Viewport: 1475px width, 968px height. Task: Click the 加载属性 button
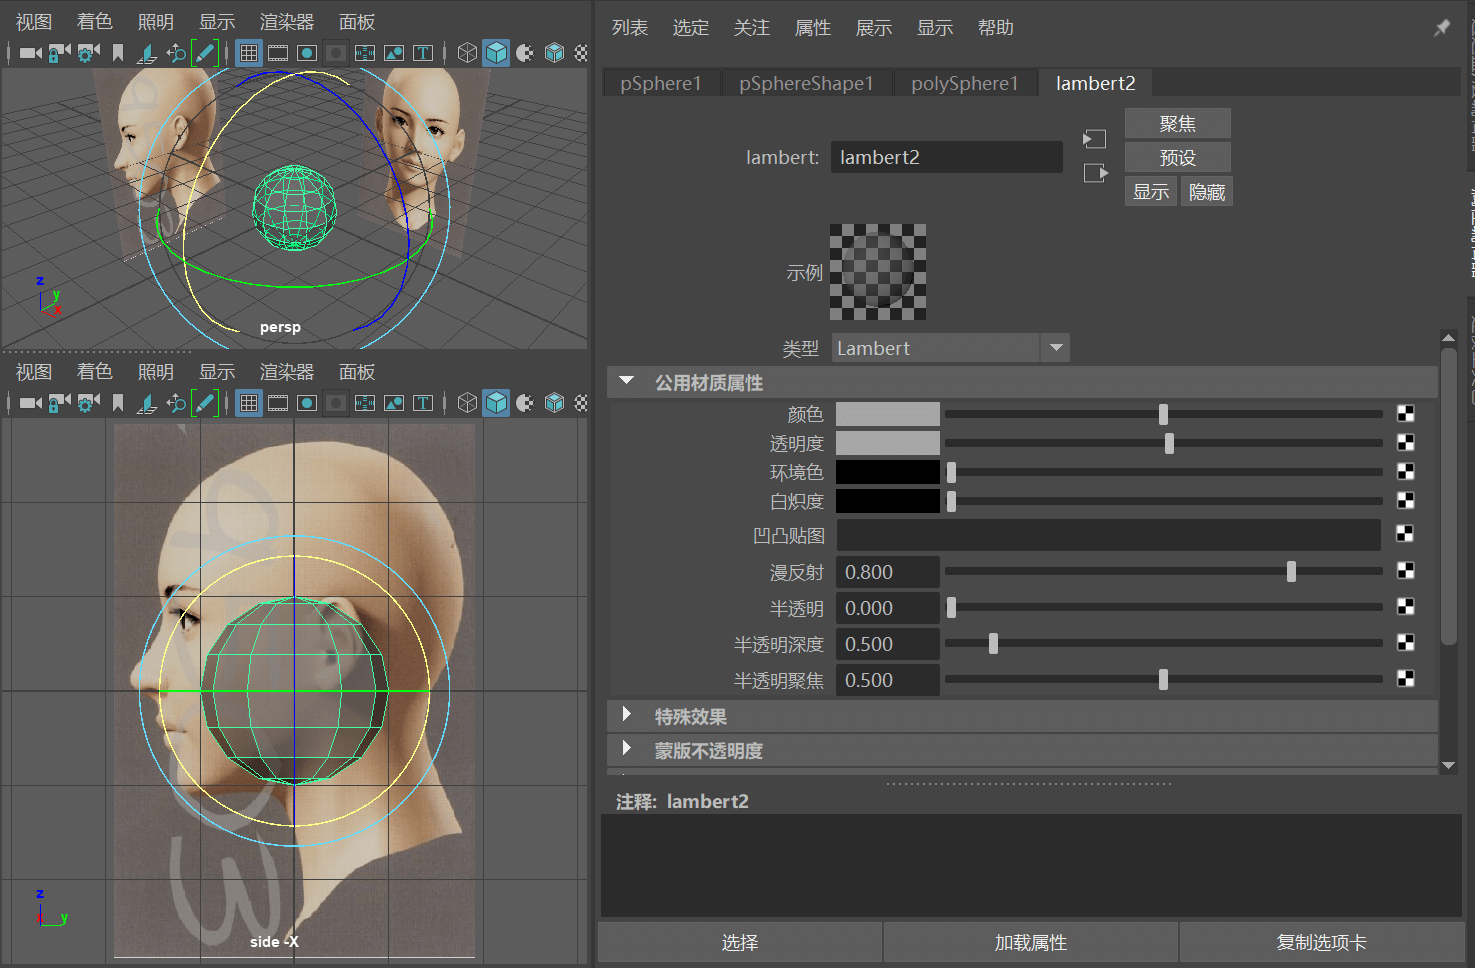pos(1030,943)
